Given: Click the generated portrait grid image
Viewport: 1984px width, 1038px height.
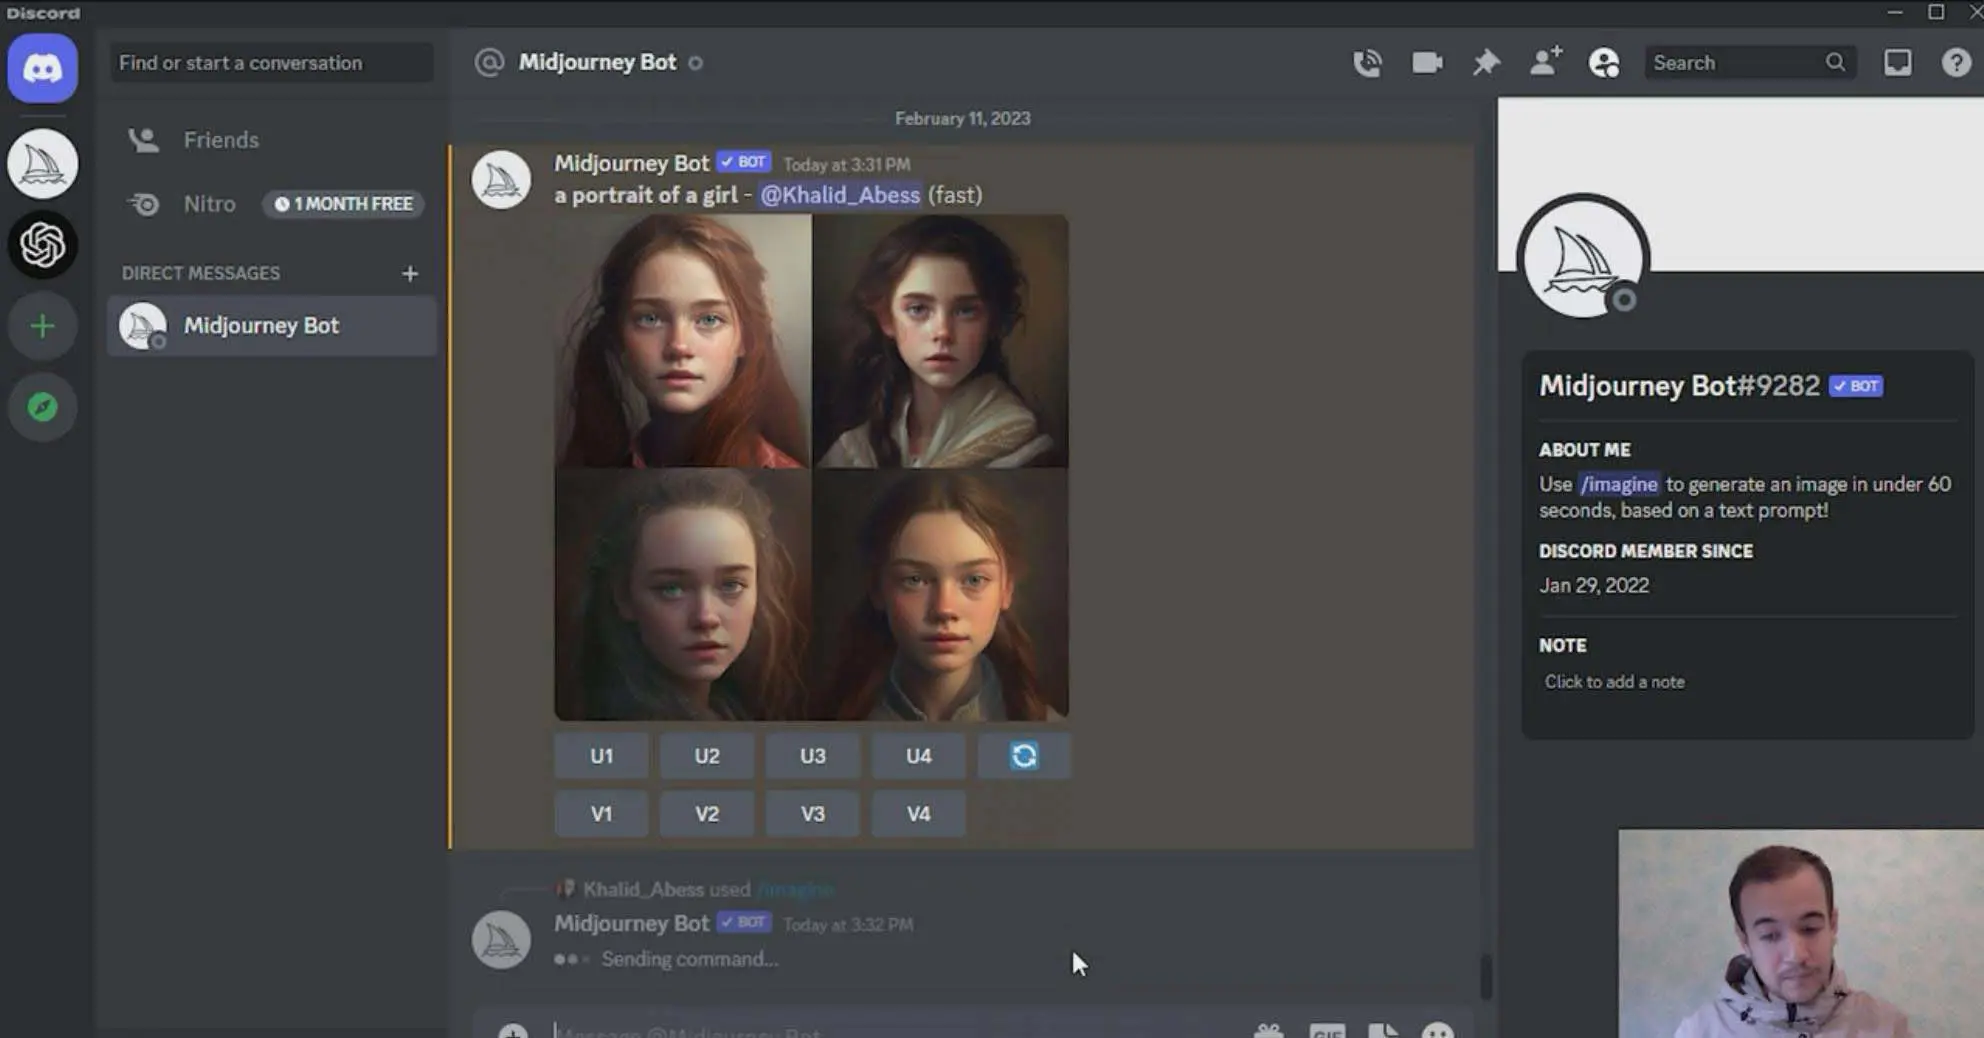Looking at the screenshot, I should 811,467.
